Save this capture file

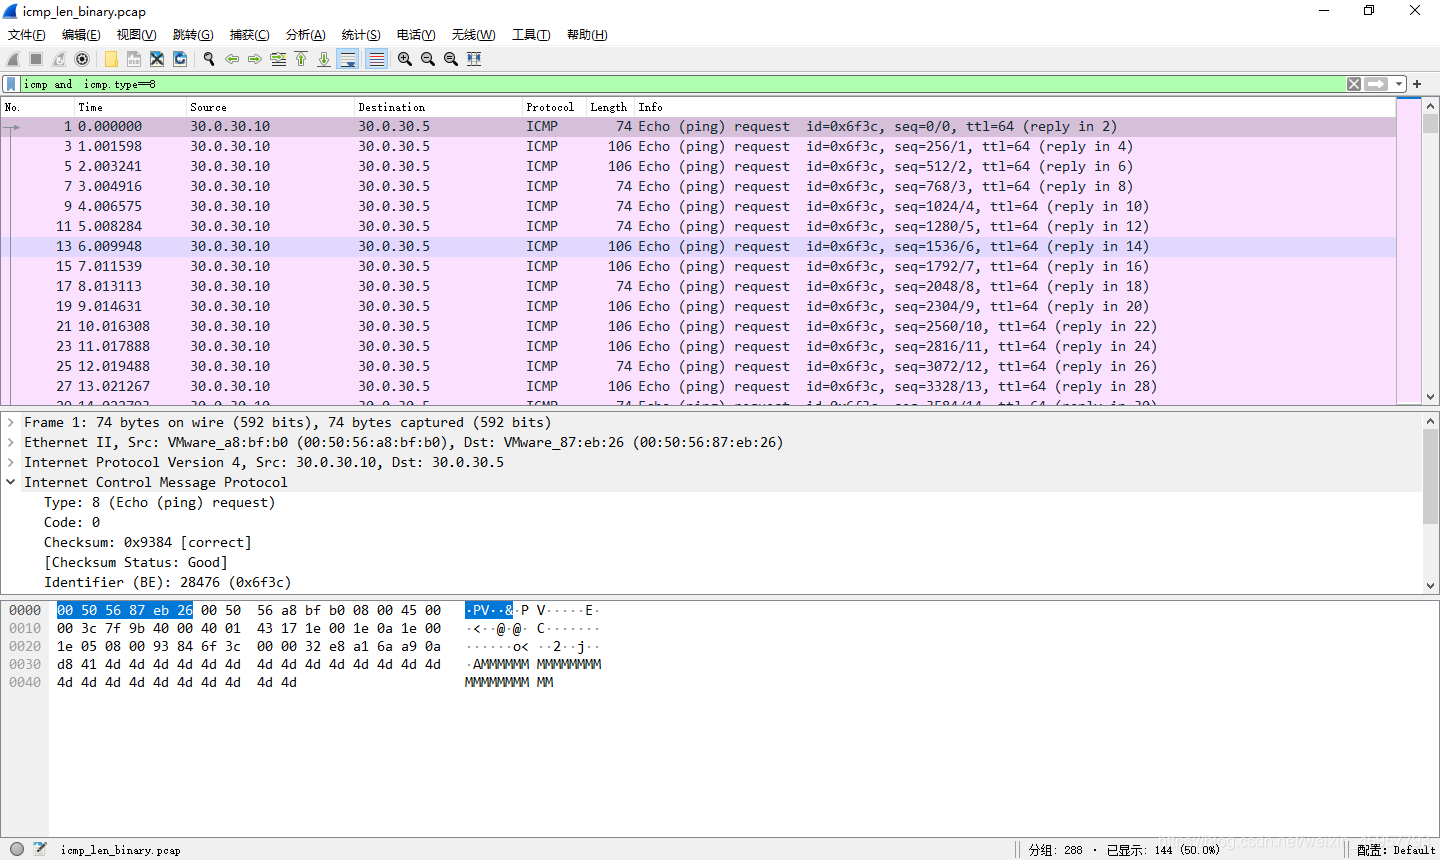click(134, 59)
